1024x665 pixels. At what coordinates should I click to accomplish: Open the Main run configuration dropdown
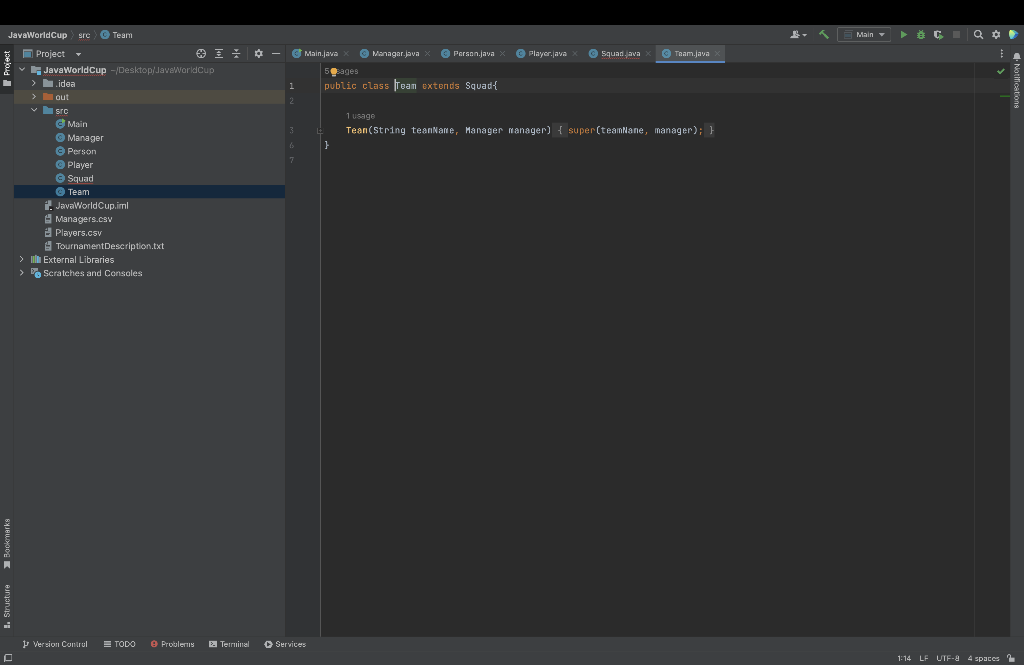(x=864, y=35)
